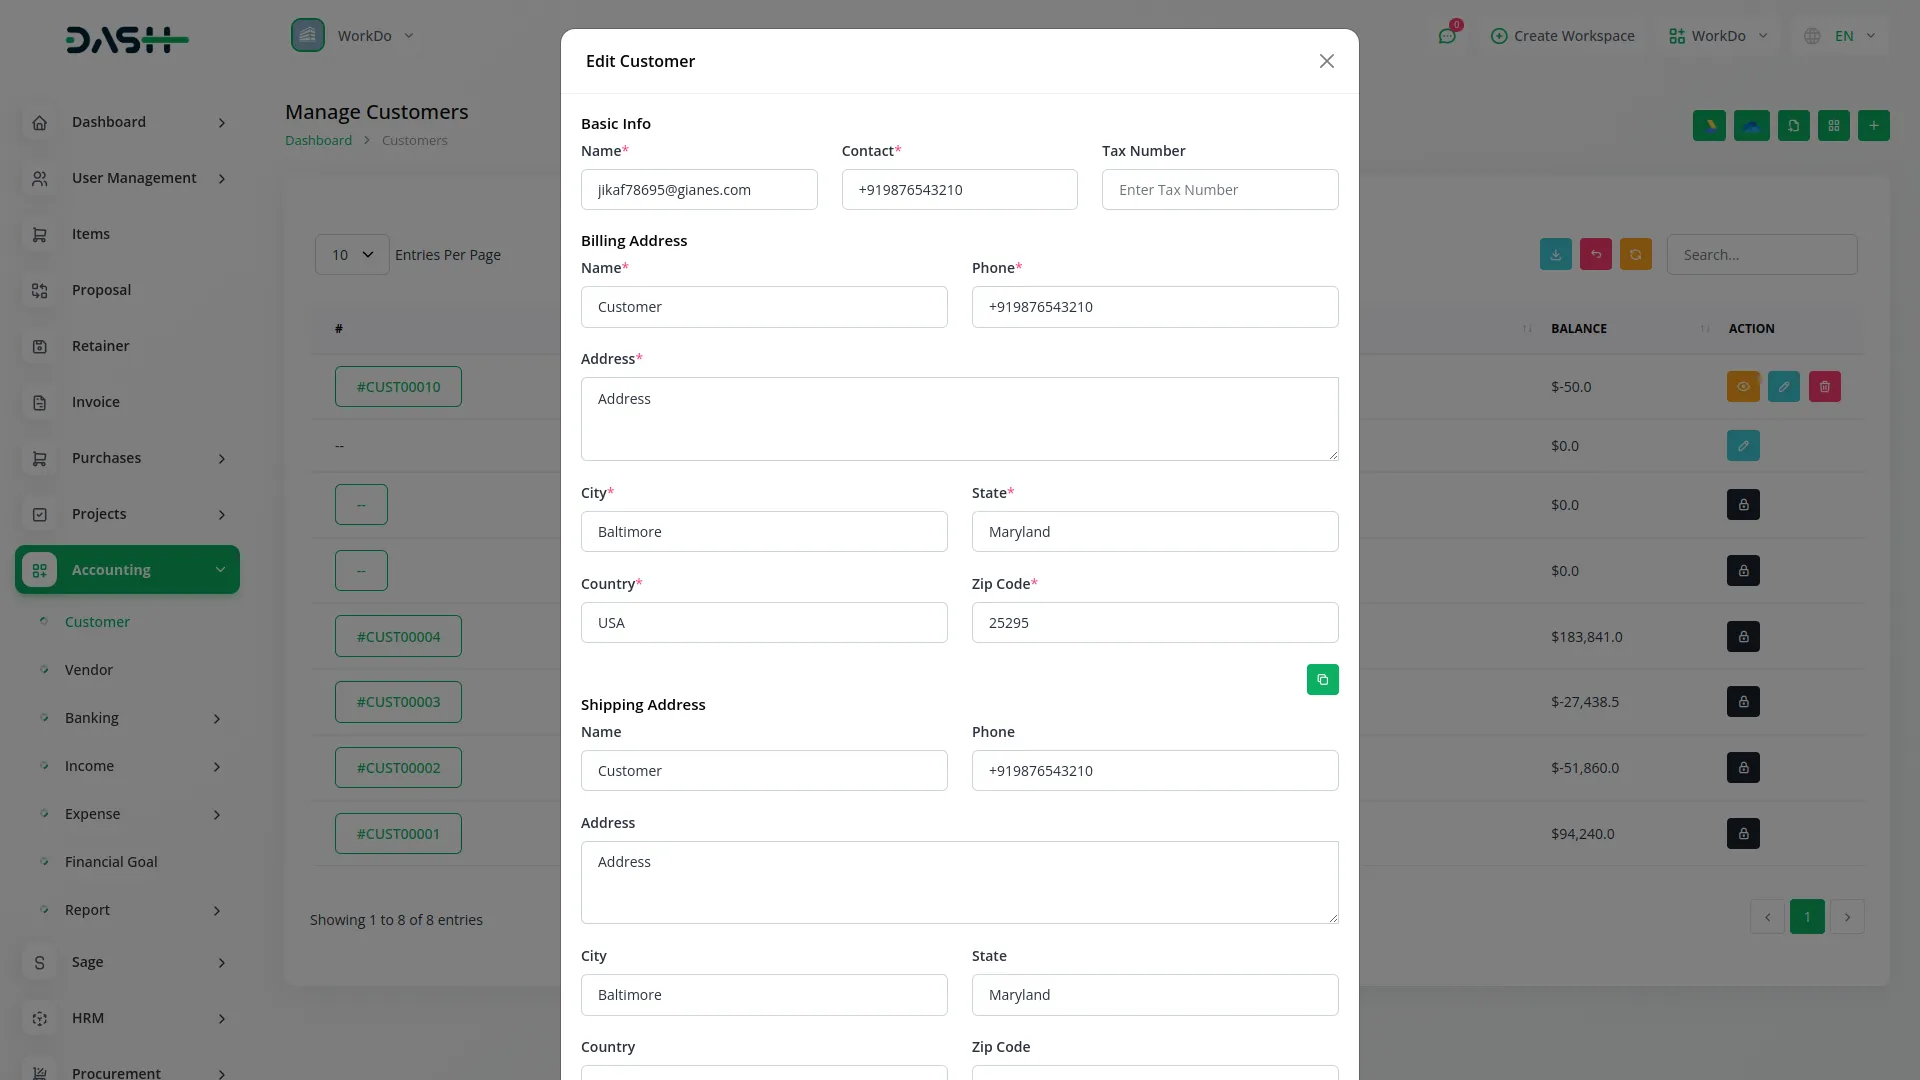1920x1080 pixels.
Task: Click the red delete customer trash icon
Action: pyautogui.click(x=1824, y=387)
